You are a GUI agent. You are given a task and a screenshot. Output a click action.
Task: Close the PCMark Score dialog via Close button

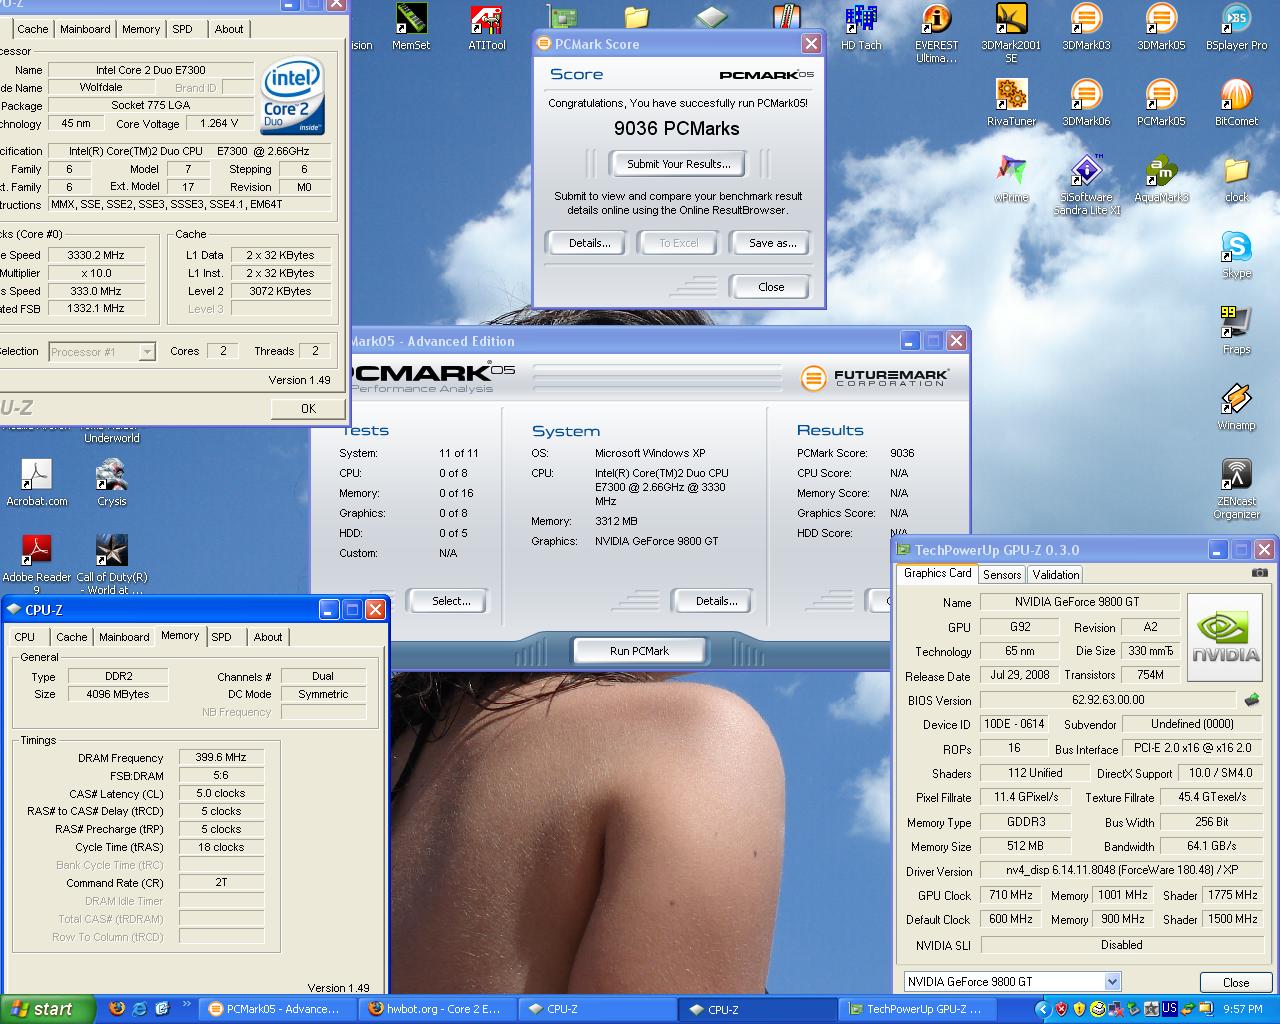tap(771, 287)
